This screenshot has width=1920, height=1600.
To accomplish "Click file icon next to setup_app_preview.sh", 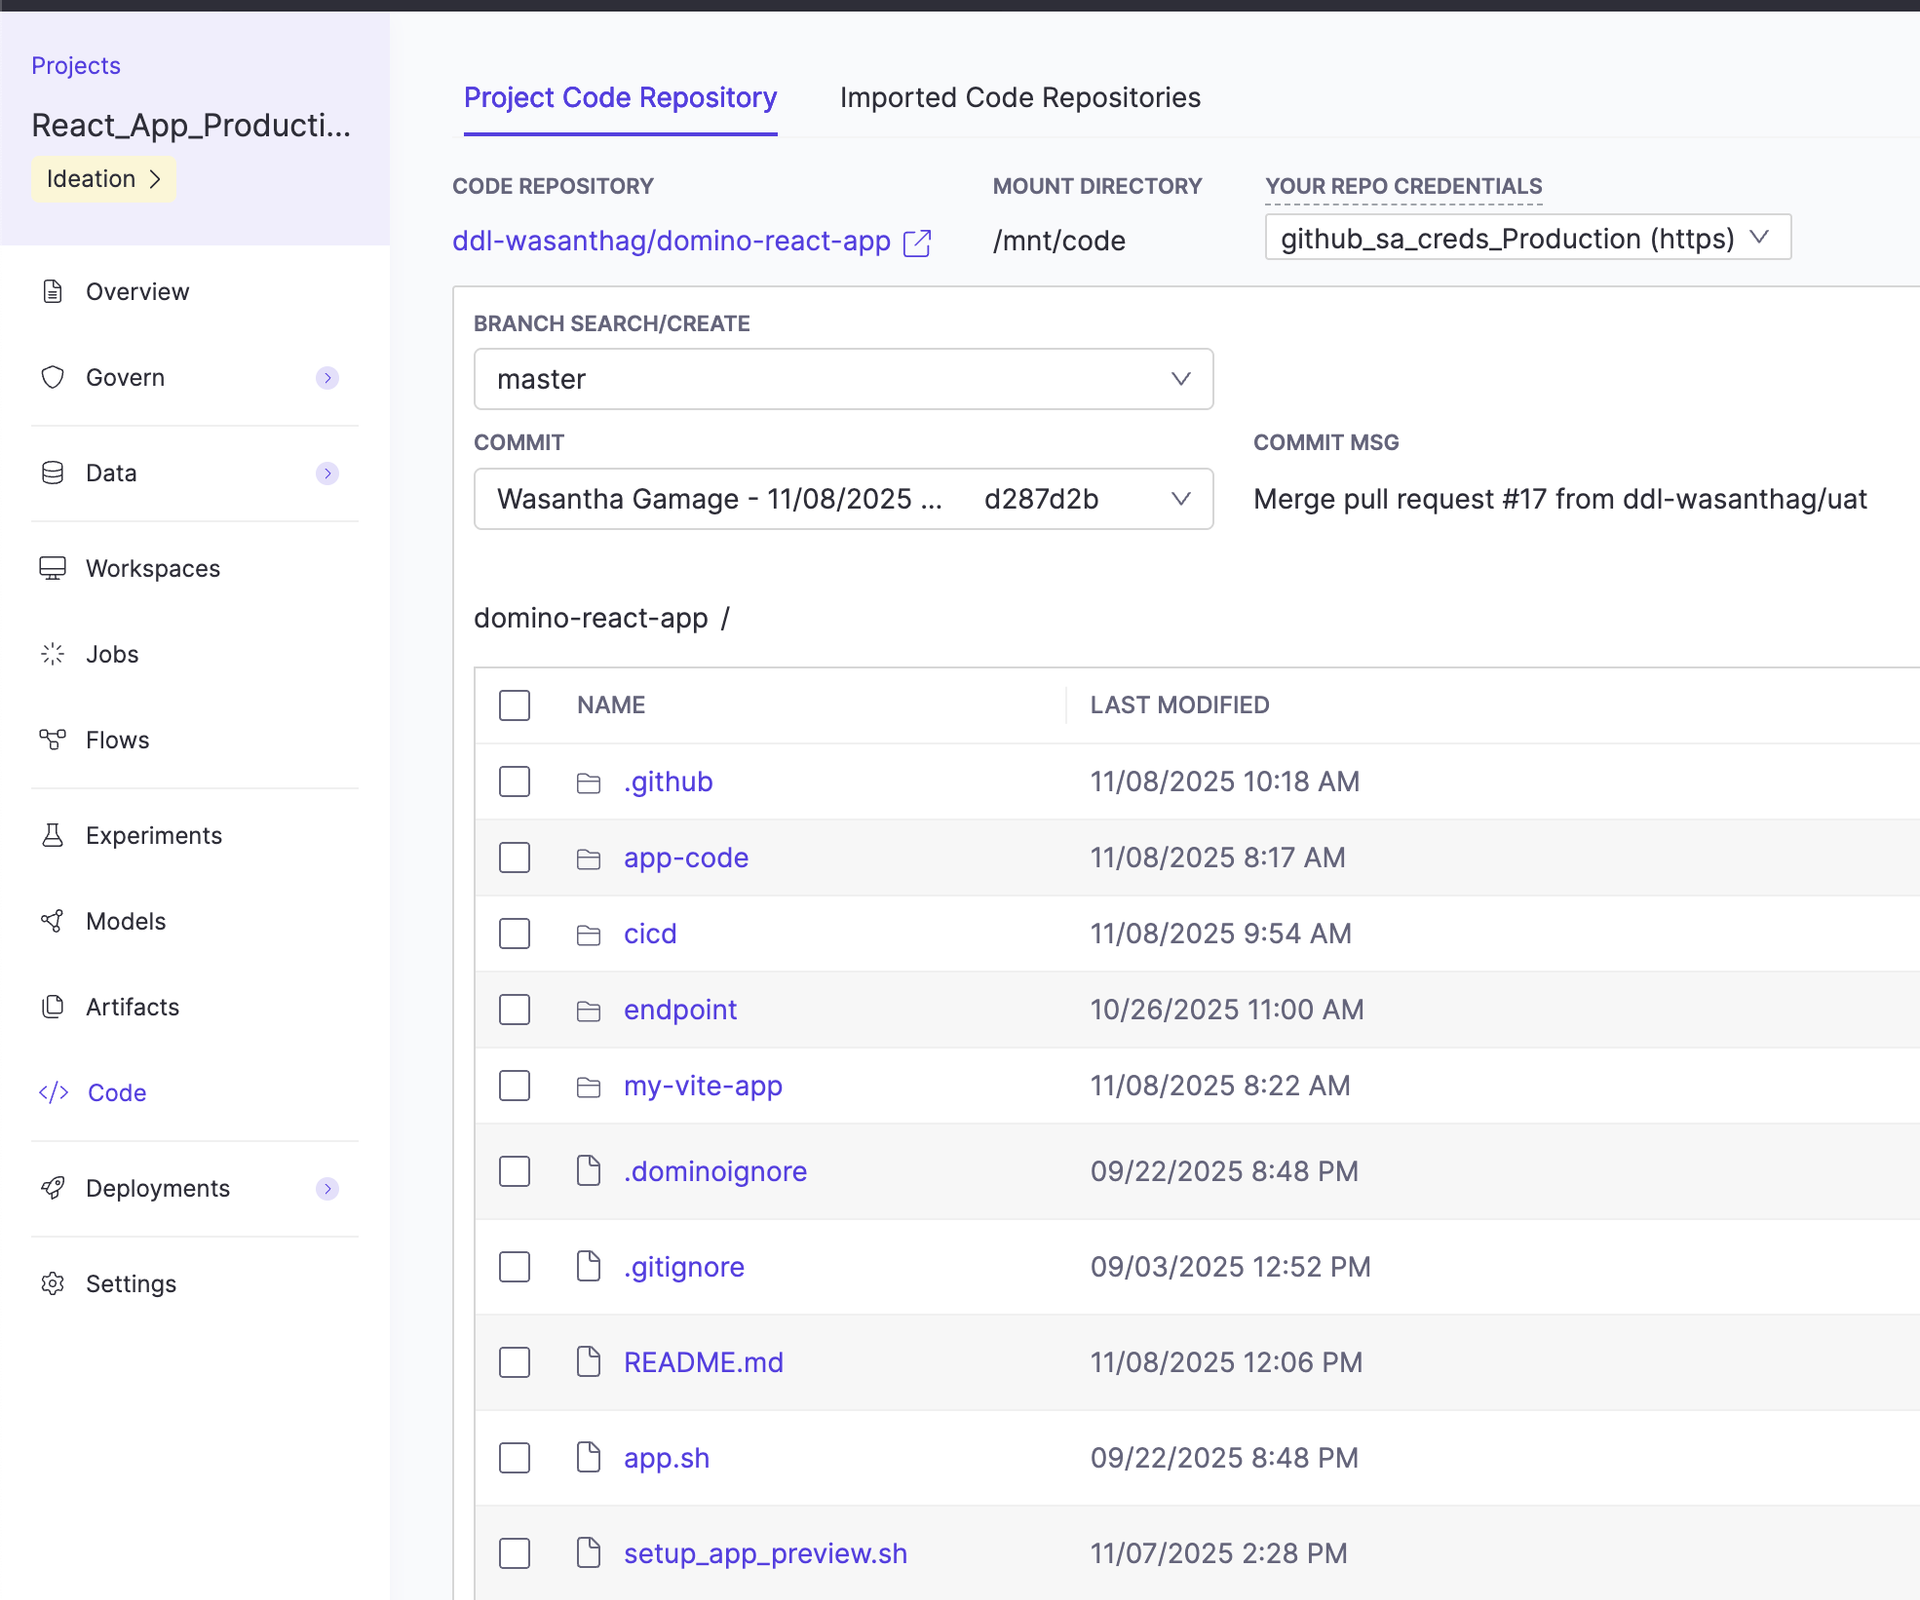I will [589, 1552].
